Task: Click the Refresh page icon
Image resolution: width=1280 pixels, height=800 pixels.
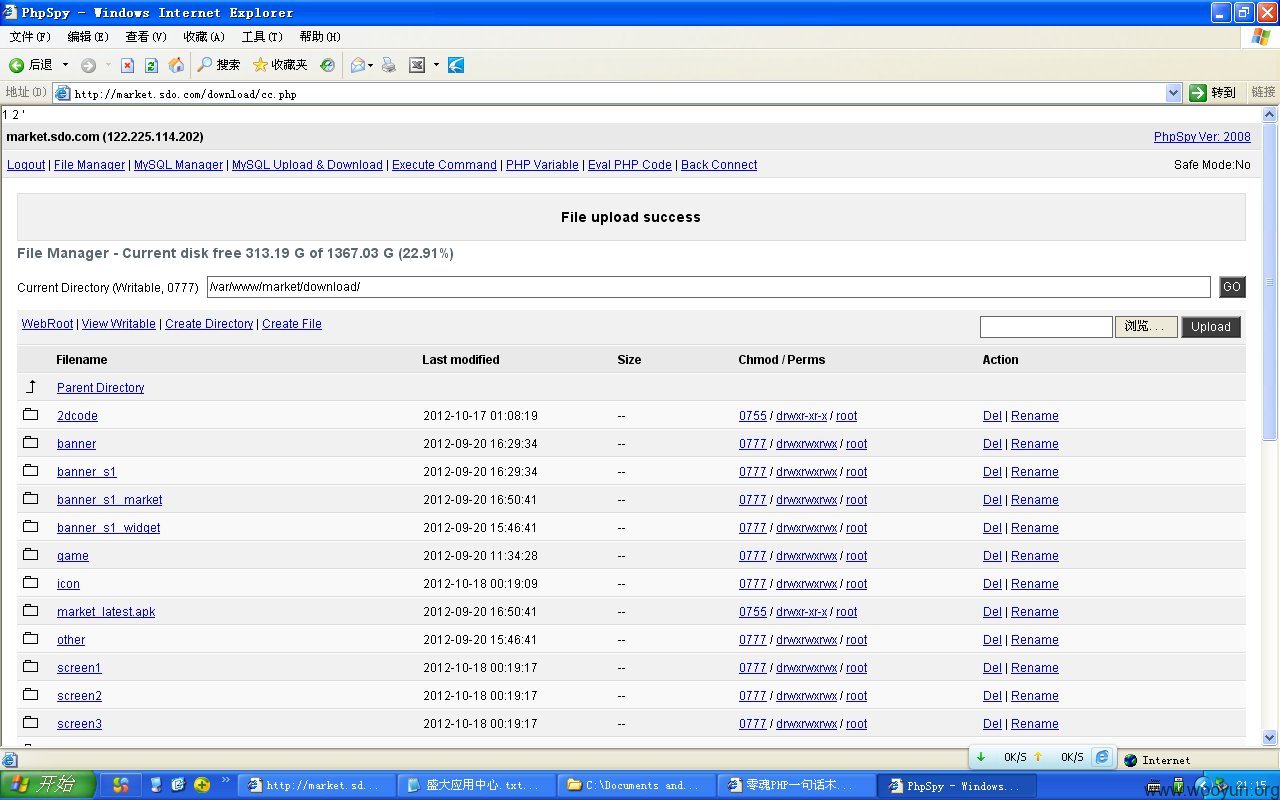Action: [x=151, y=65]
